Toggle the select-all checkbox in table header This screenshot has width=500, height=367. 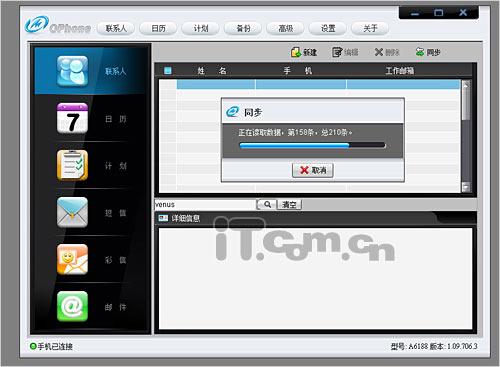click(x=168, y=70)
